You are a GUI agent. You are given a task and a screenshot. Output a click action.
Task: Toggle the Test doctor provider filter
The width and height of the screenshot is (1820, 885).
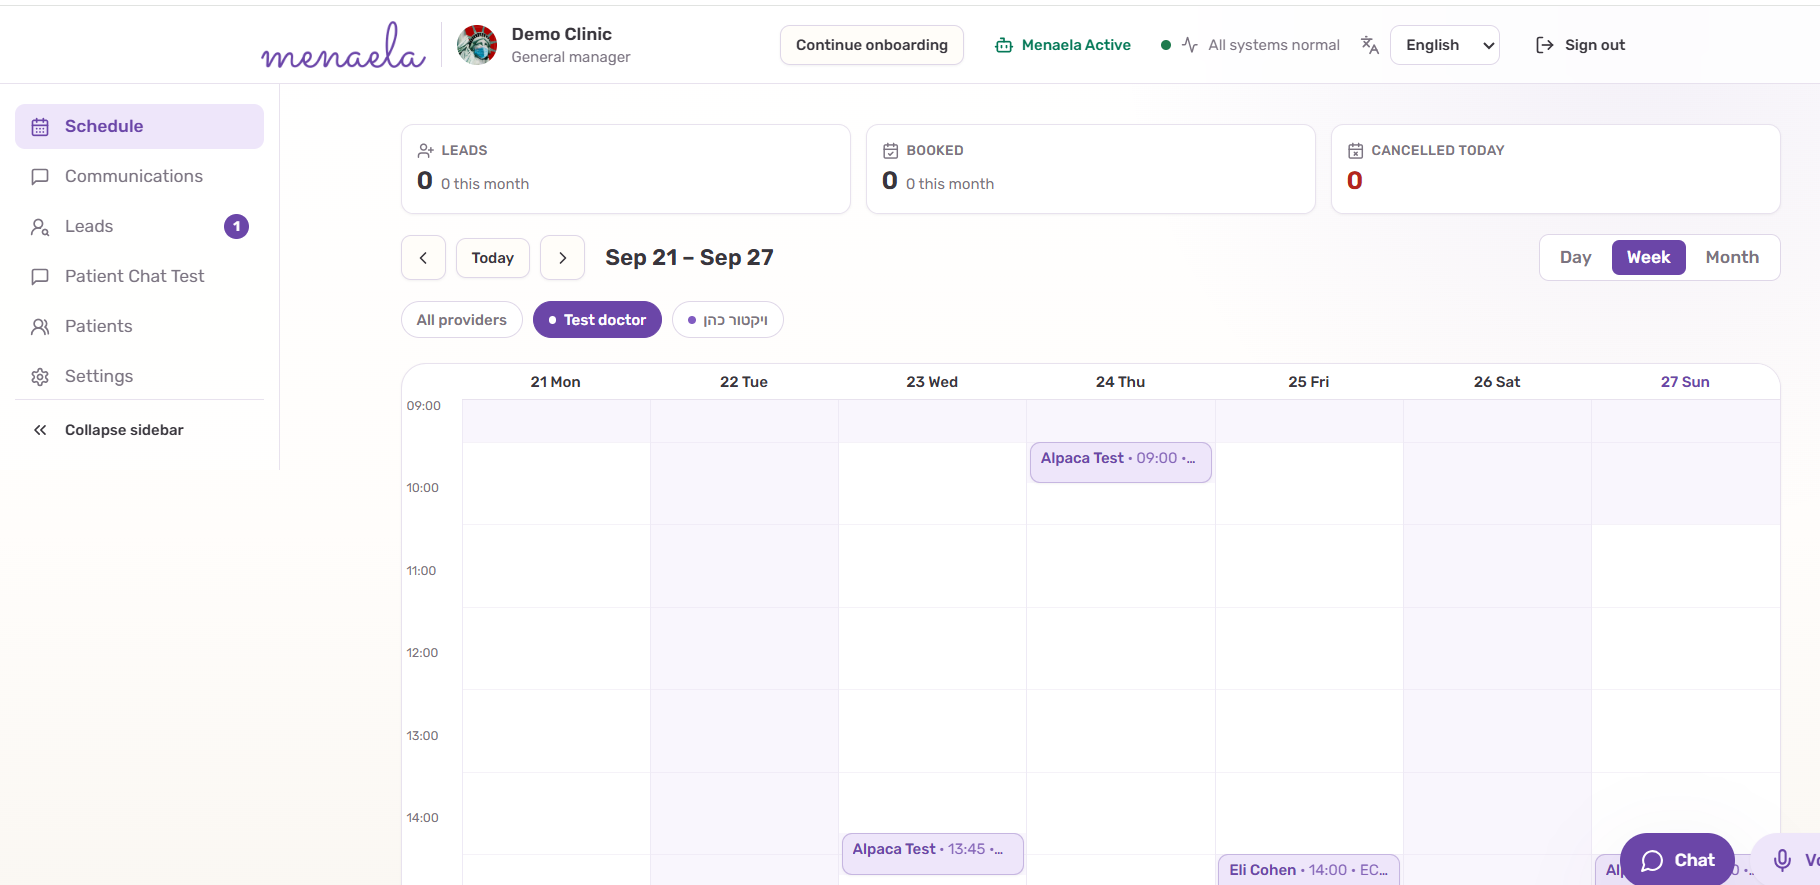coord(597,320)
